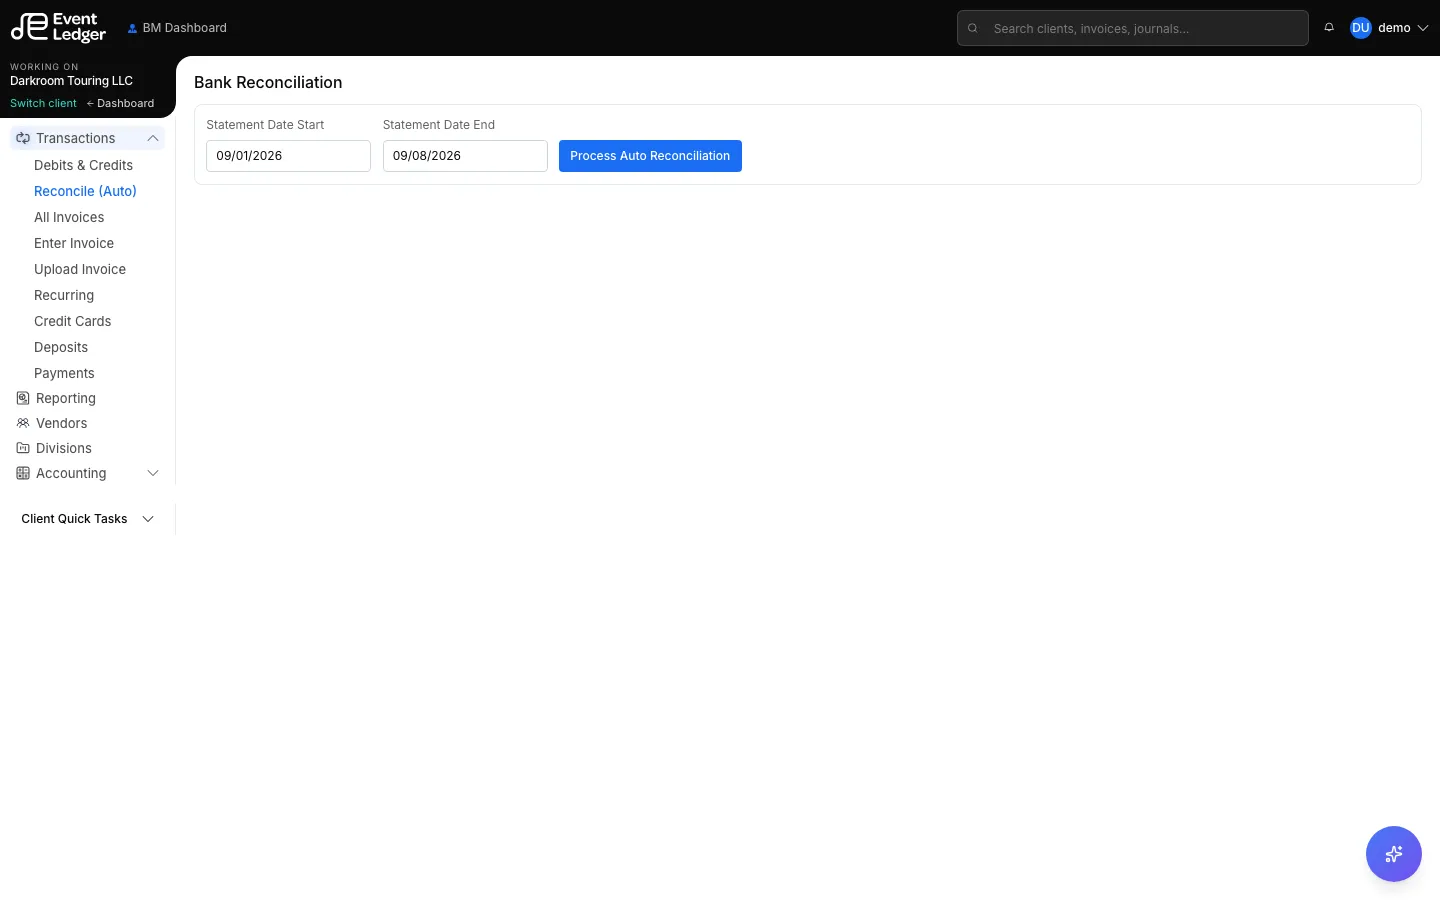Click the Bank Reconciliation heading
Viewport: 1440px width, 900px height.
pos(268,83)
